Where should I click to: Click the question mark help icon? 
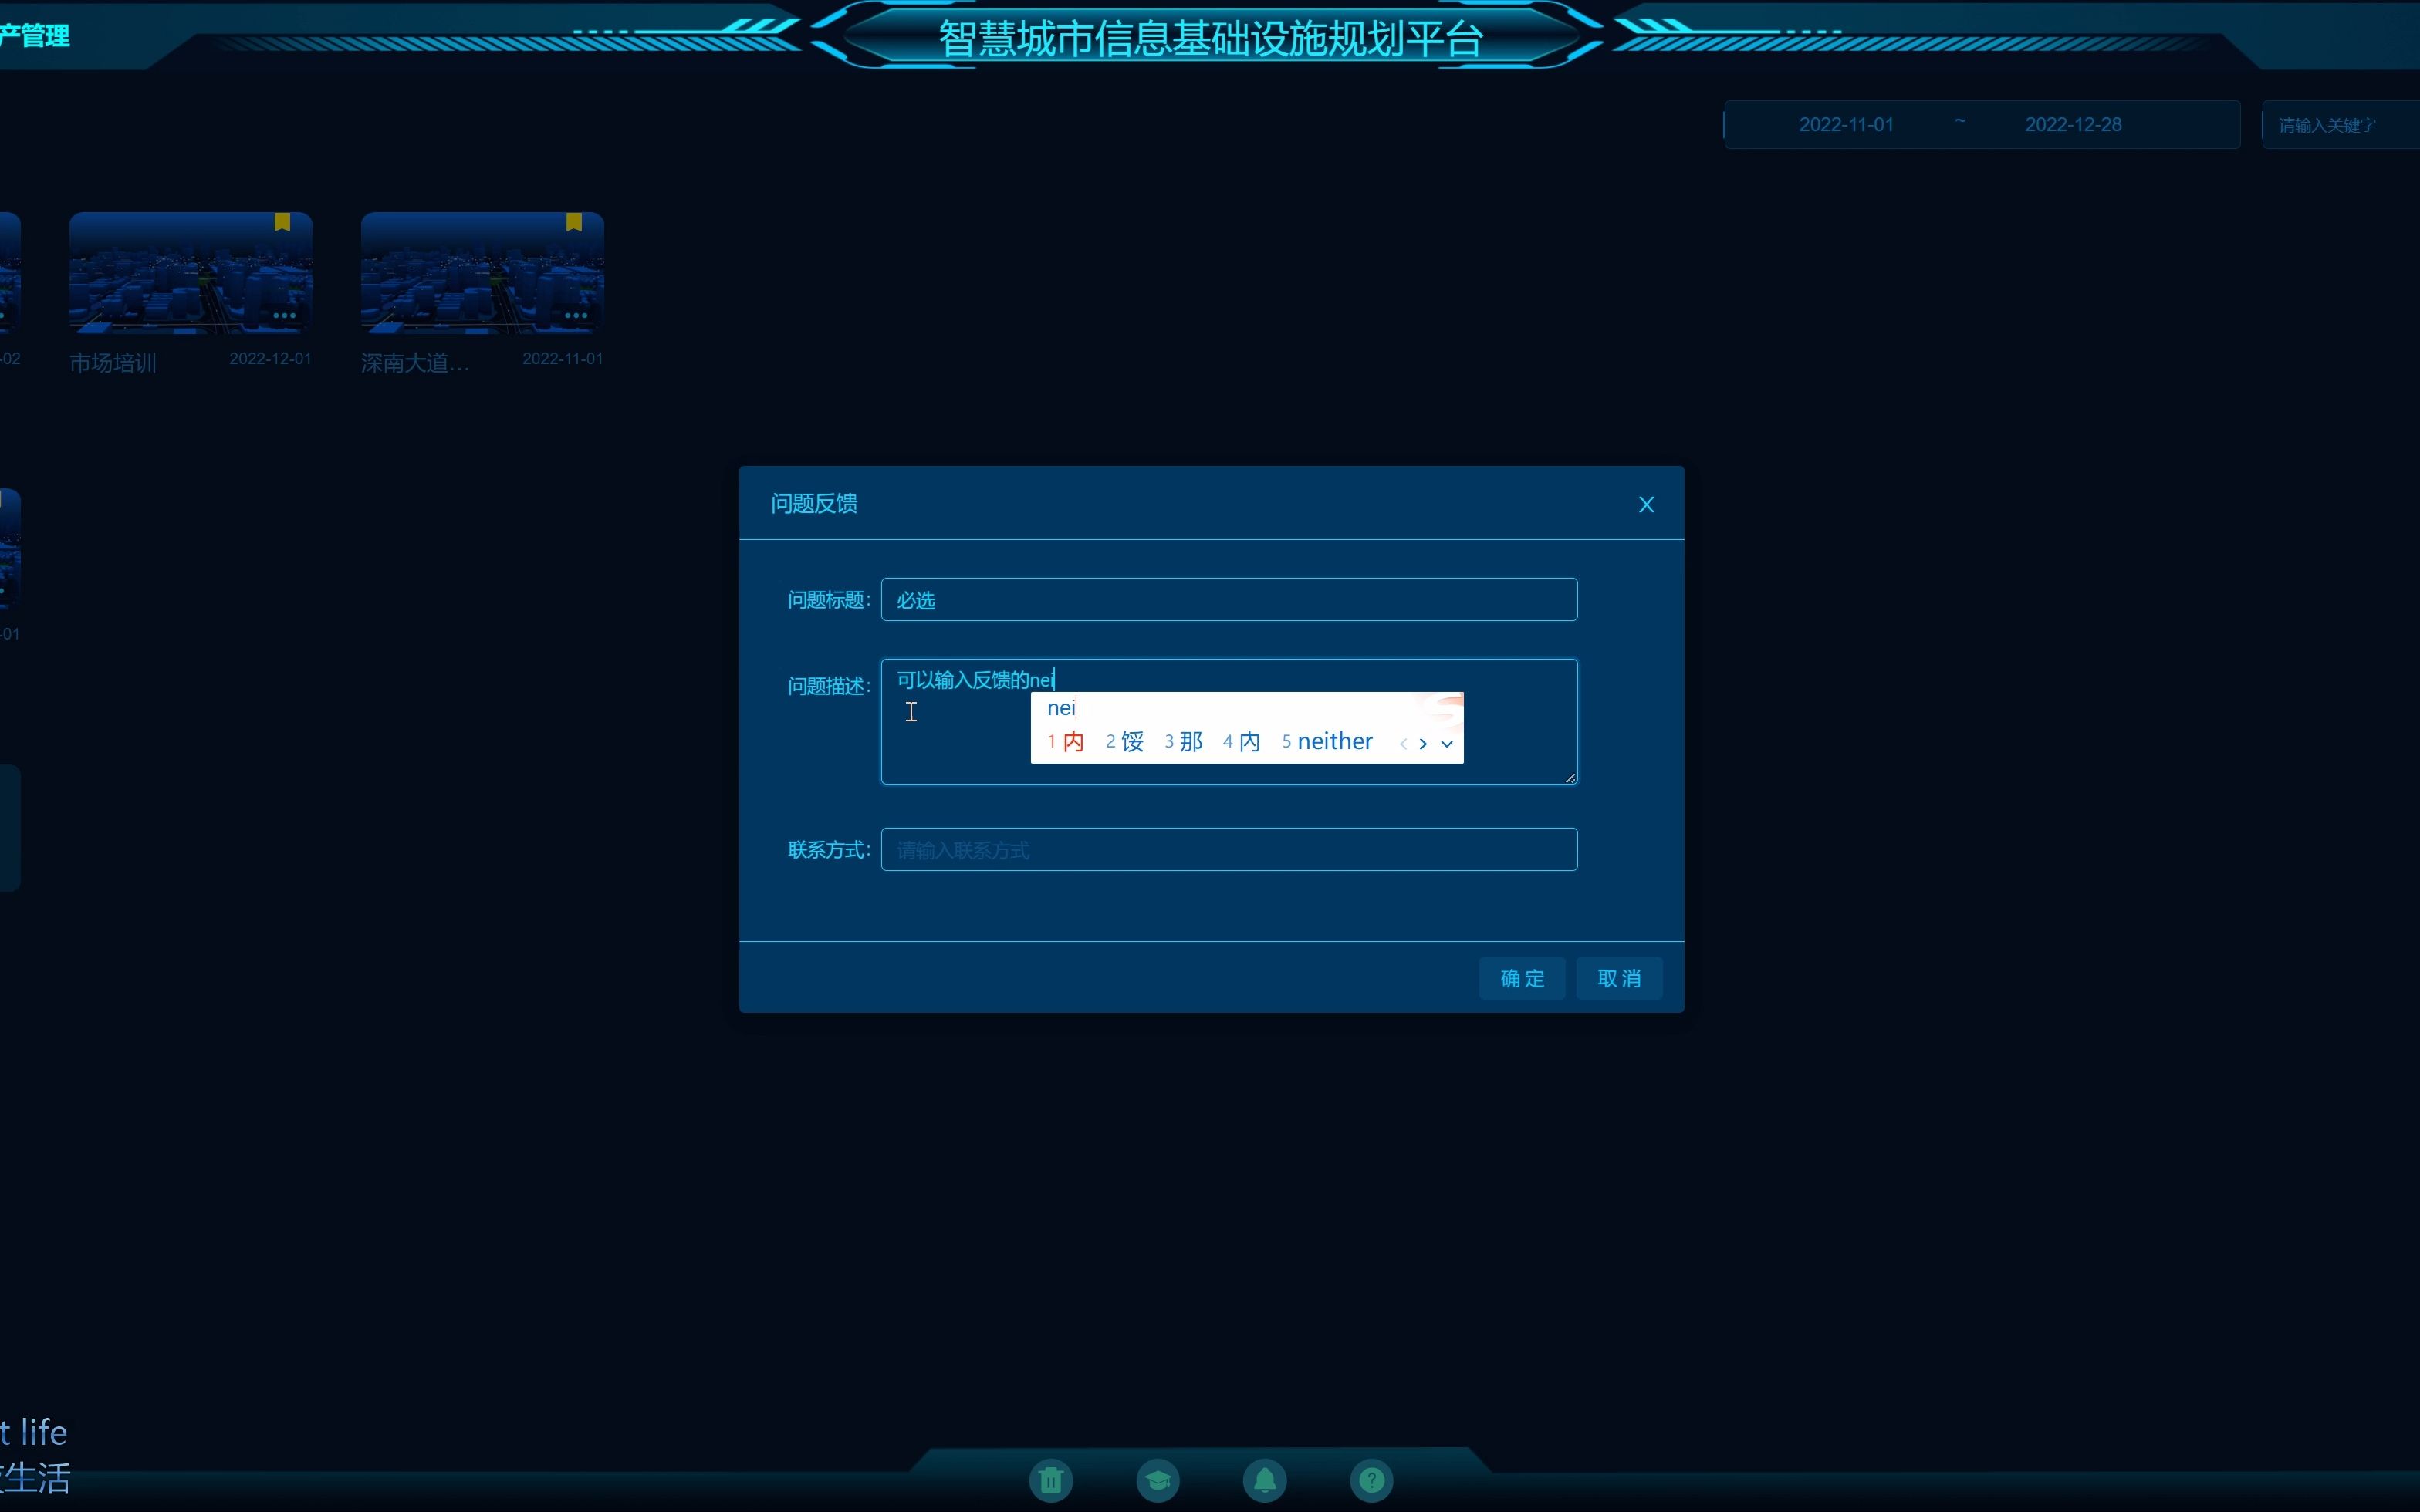click(1372, 1480)
